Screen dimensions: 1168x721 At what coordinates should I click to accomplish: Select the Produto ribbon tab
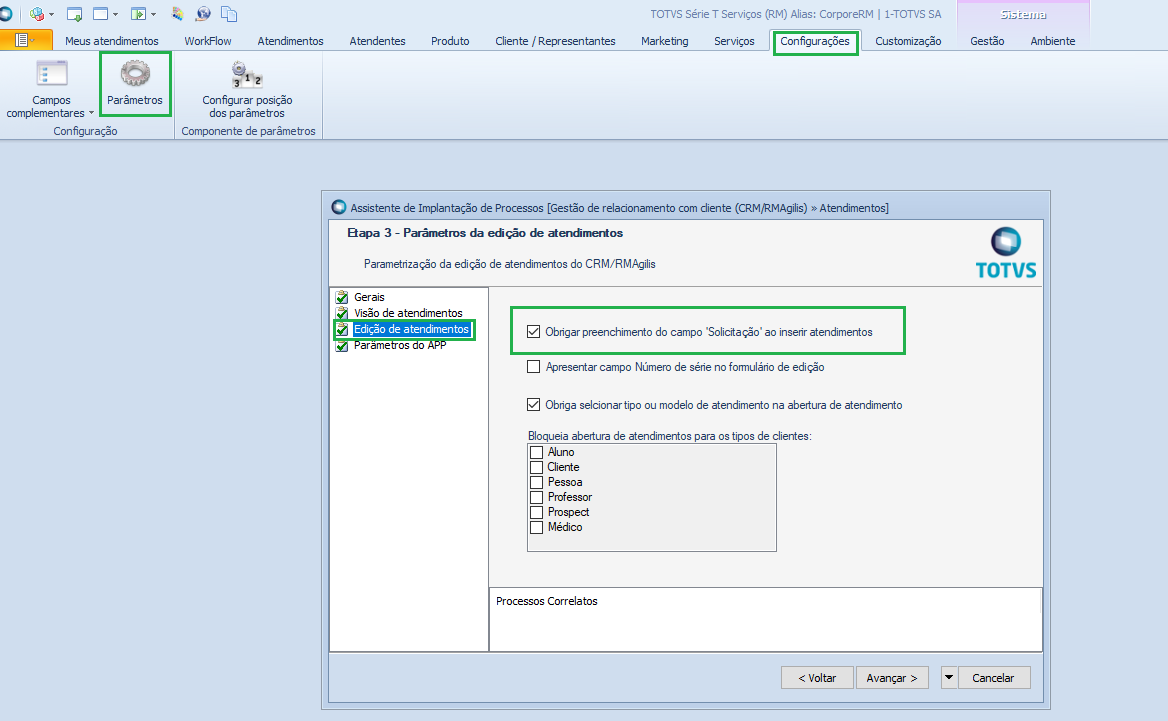pos(450,41)
